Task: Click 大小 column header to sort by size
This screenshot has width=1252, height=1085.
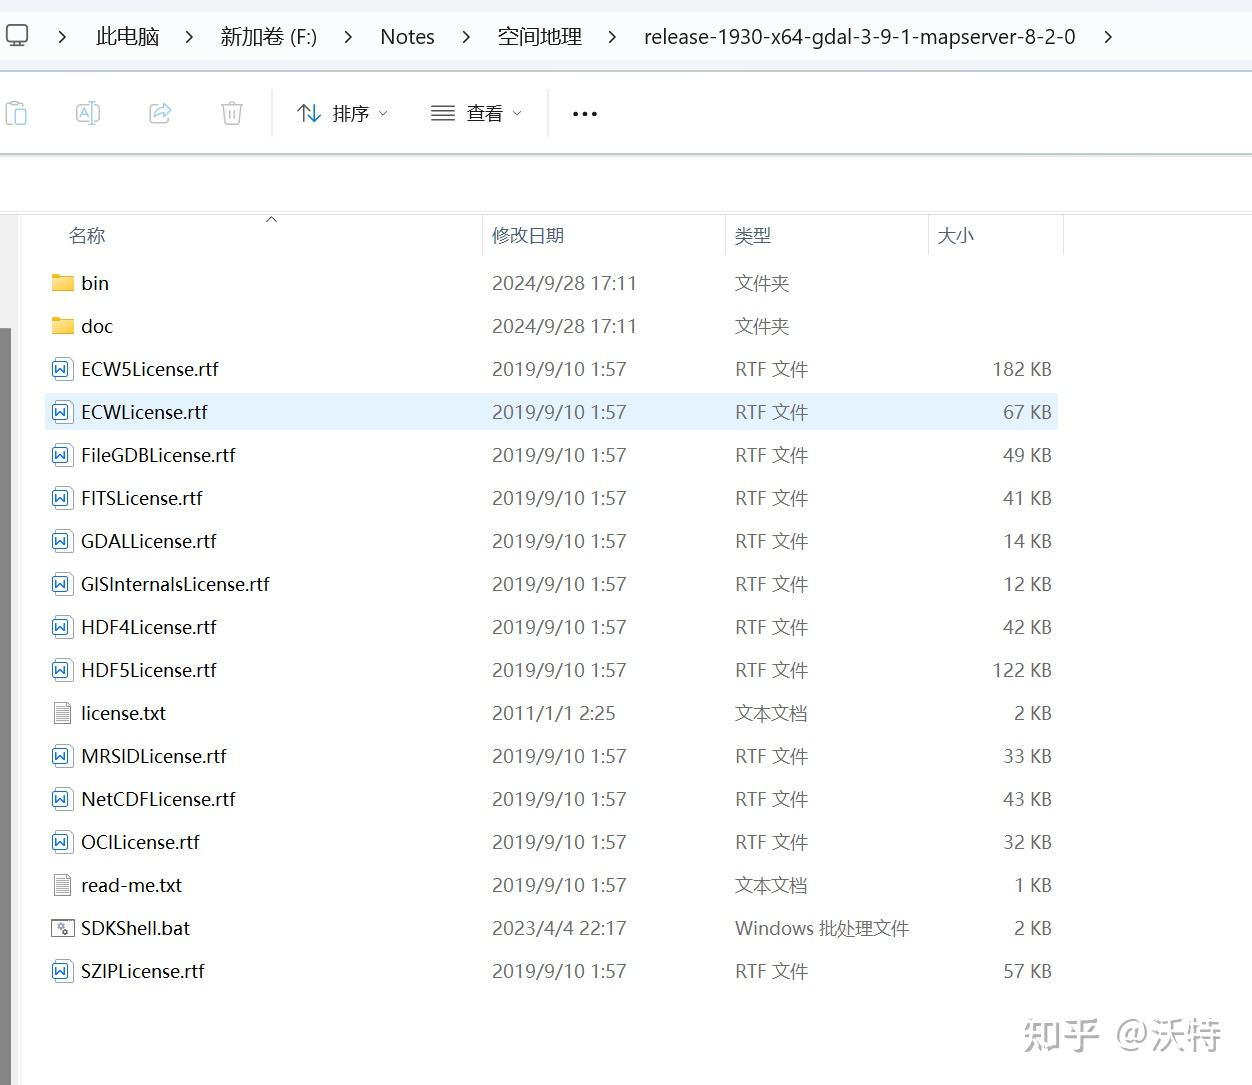Action: [x=956, y=236]
